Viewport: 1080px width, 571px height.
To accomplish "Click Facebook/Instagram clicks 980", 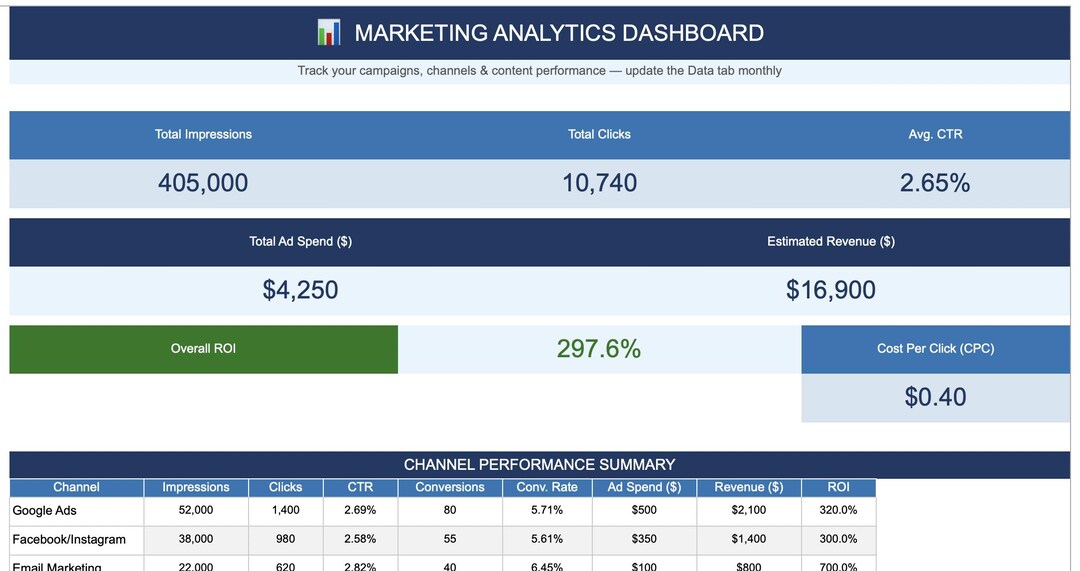I will tap(285, 539).
